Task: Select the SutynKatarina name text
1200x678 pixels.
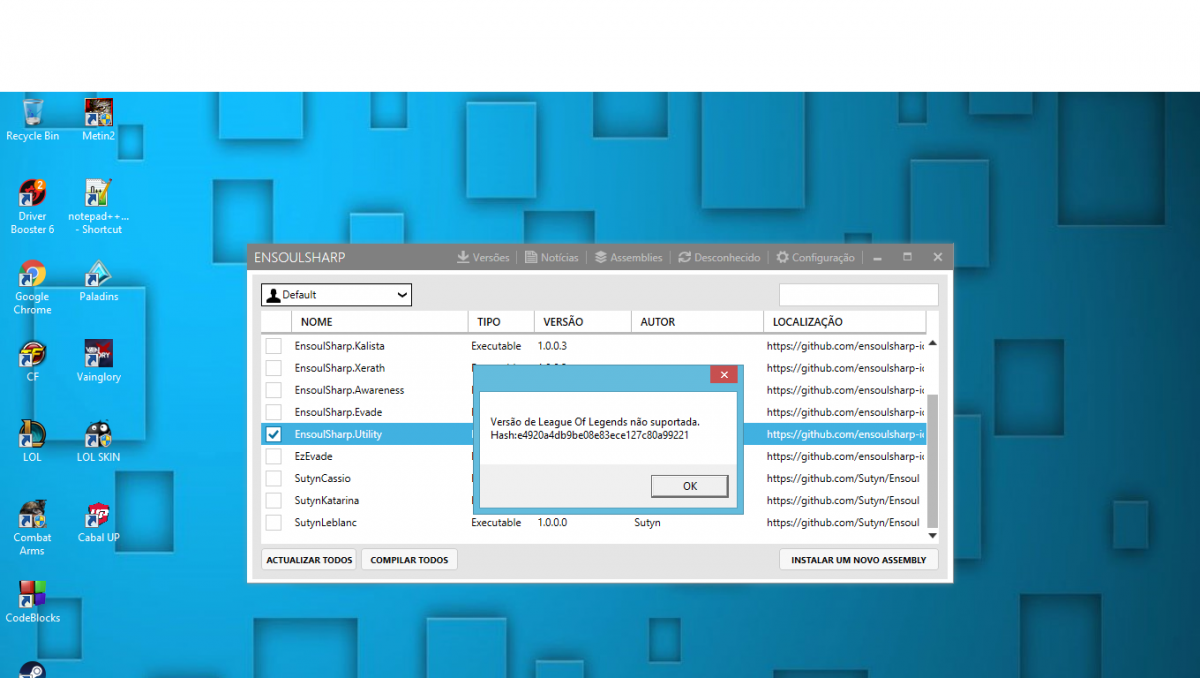Action: pyautogui.click(x=326, y=500)
